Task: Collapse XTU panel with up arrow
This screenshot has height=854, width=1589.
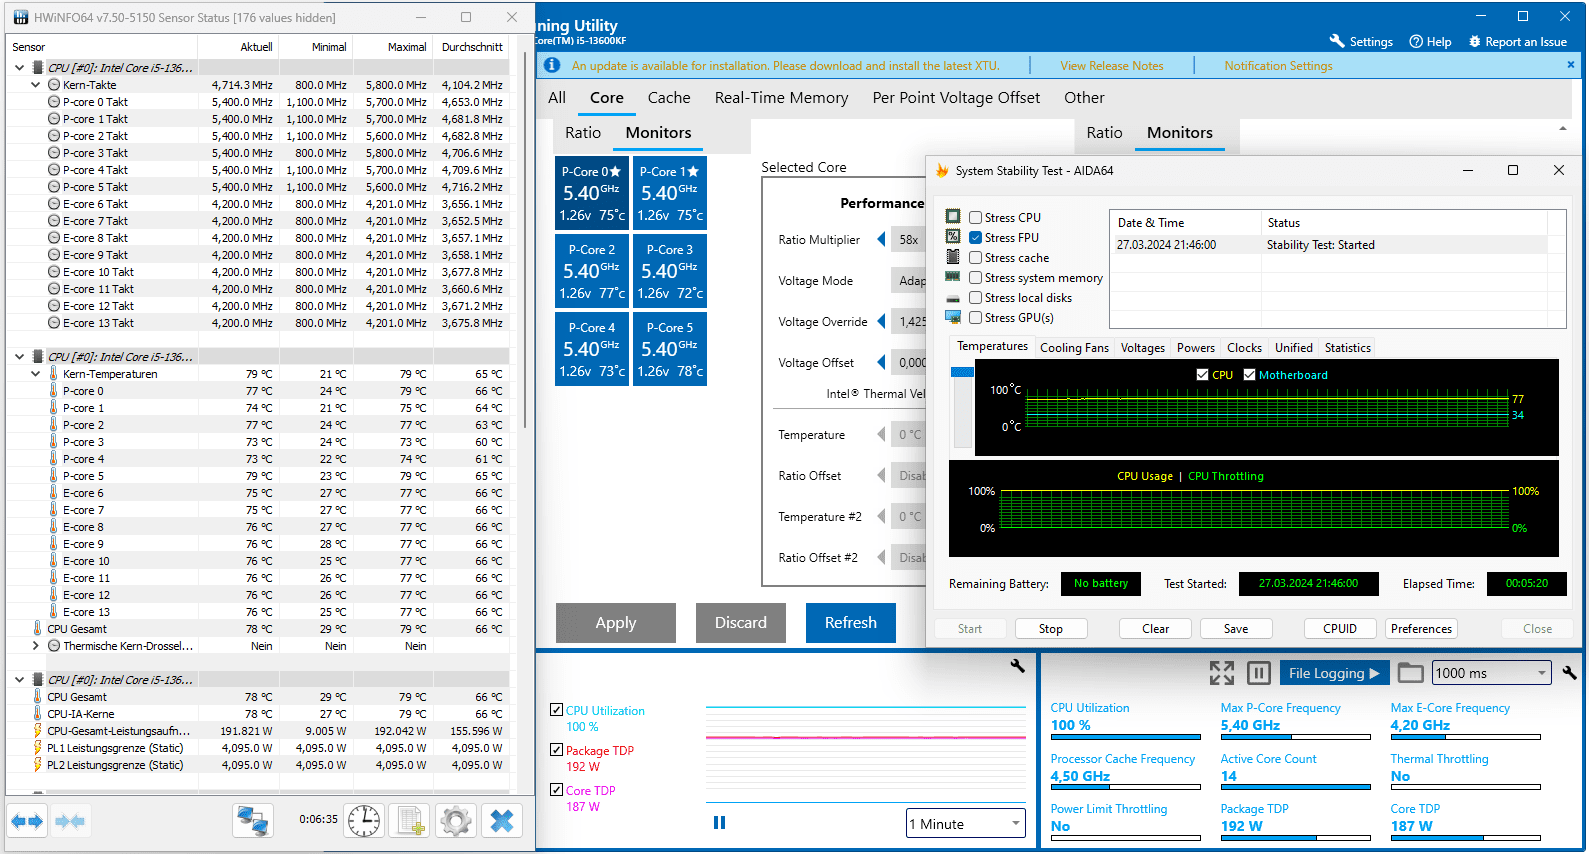Action: [x=1563, y=128]
